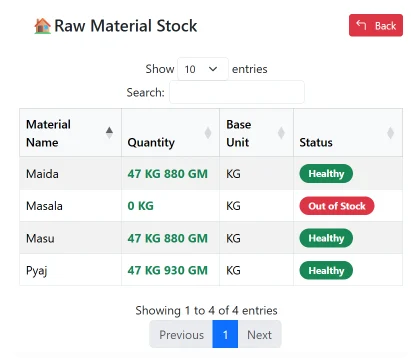Click the Out of Stock status badge
Viewport: 417px width, 360px height.
(337, 206)
